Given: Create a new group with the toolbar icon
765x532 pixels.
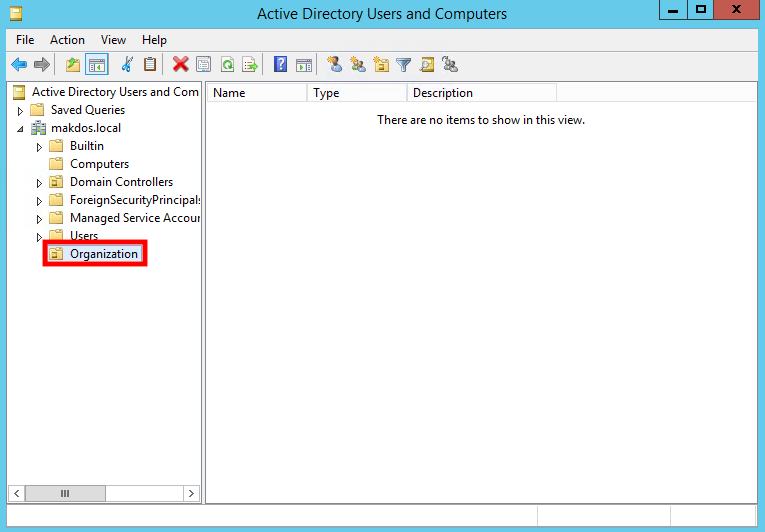Looking at the screenshot, I should click(x=358, y=64).
